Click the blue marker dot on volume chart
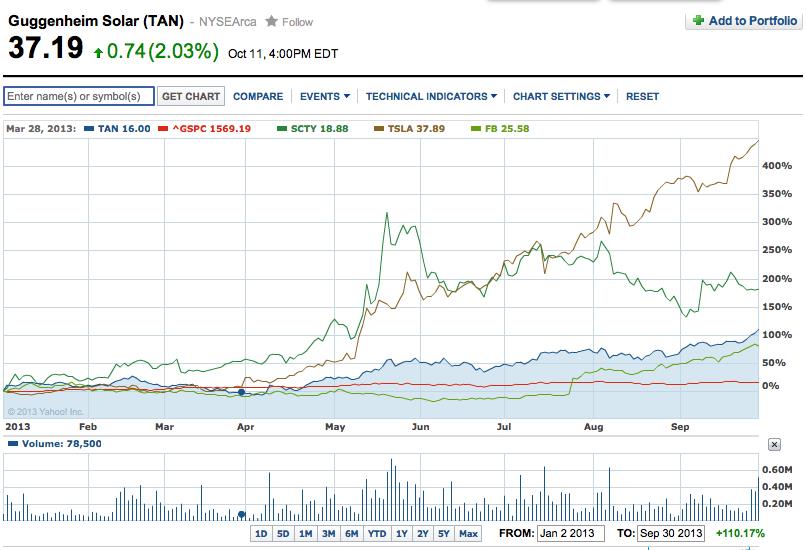 point(242,514)
